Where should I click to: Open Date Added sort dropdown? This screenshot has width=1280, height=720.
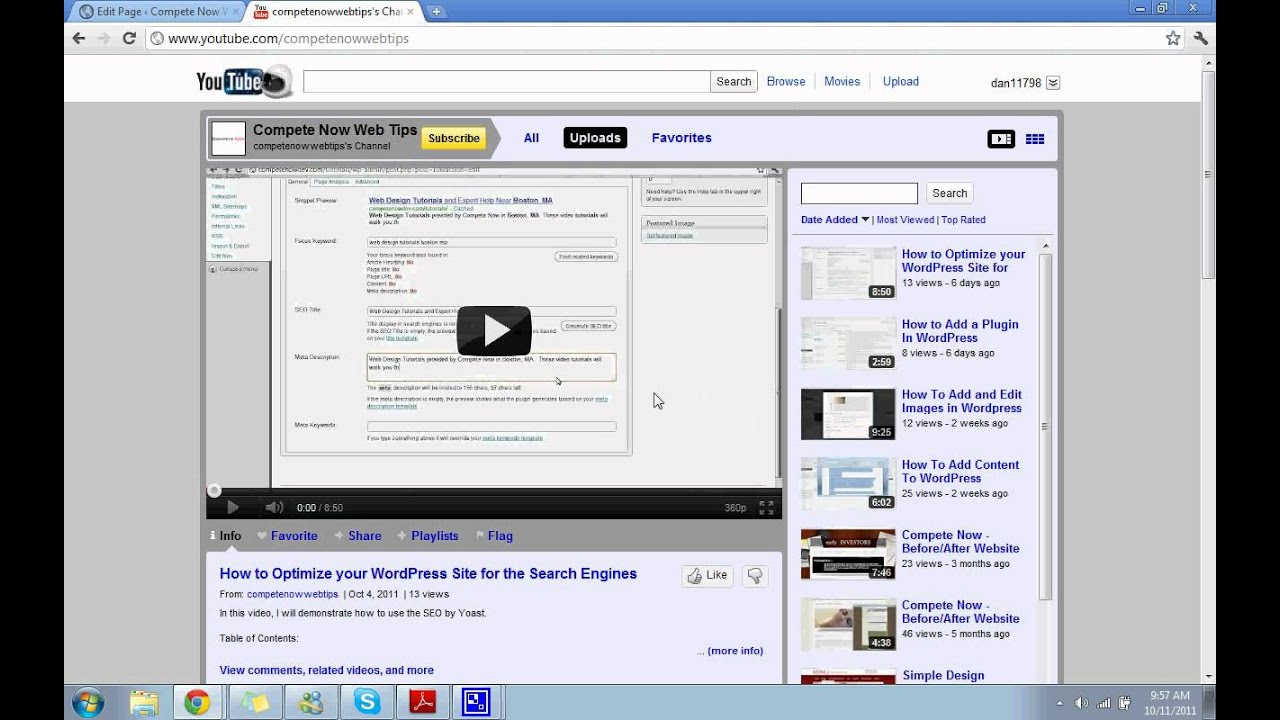click(835, 220)
